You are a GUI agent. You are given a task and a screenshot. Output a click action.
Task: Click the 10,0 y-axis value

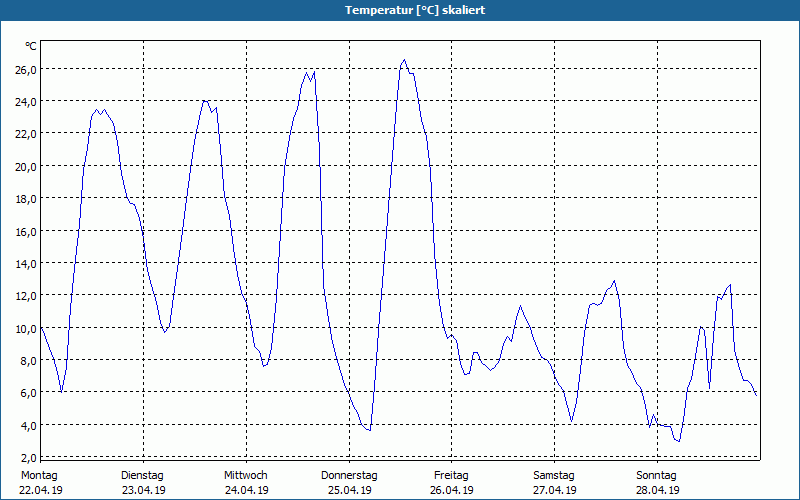coord(26,329)
